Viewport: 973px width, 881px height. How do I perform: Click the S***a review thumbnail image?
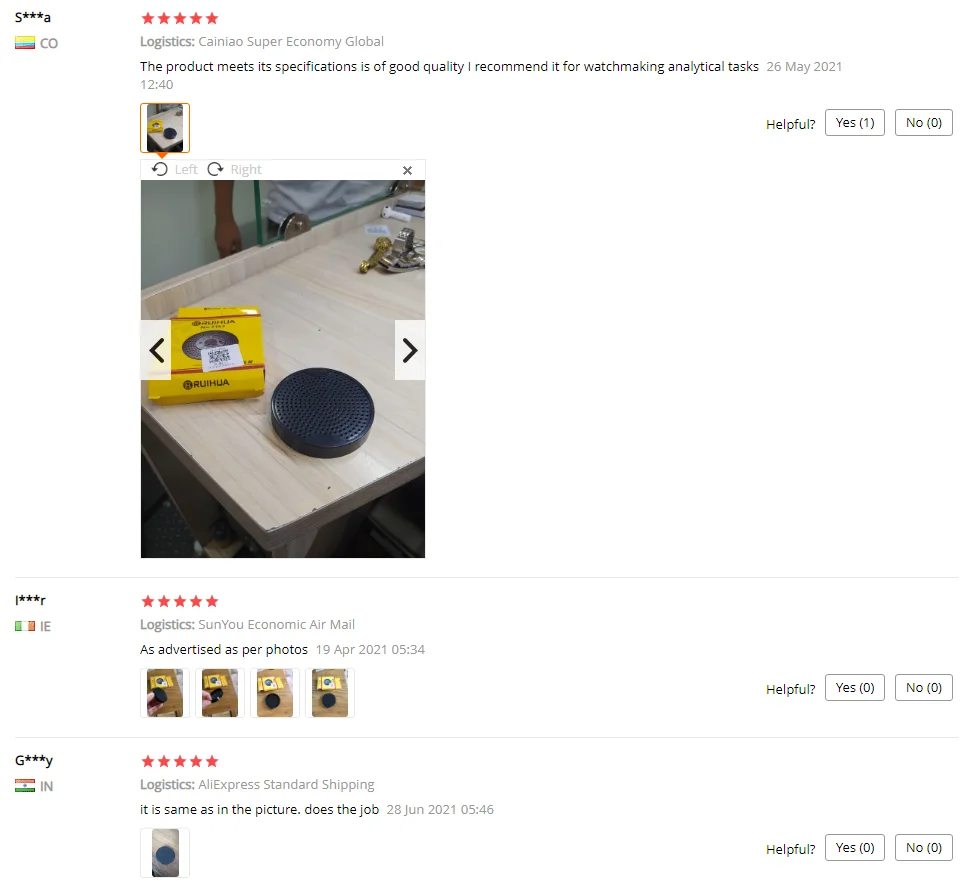pos(164,128)
